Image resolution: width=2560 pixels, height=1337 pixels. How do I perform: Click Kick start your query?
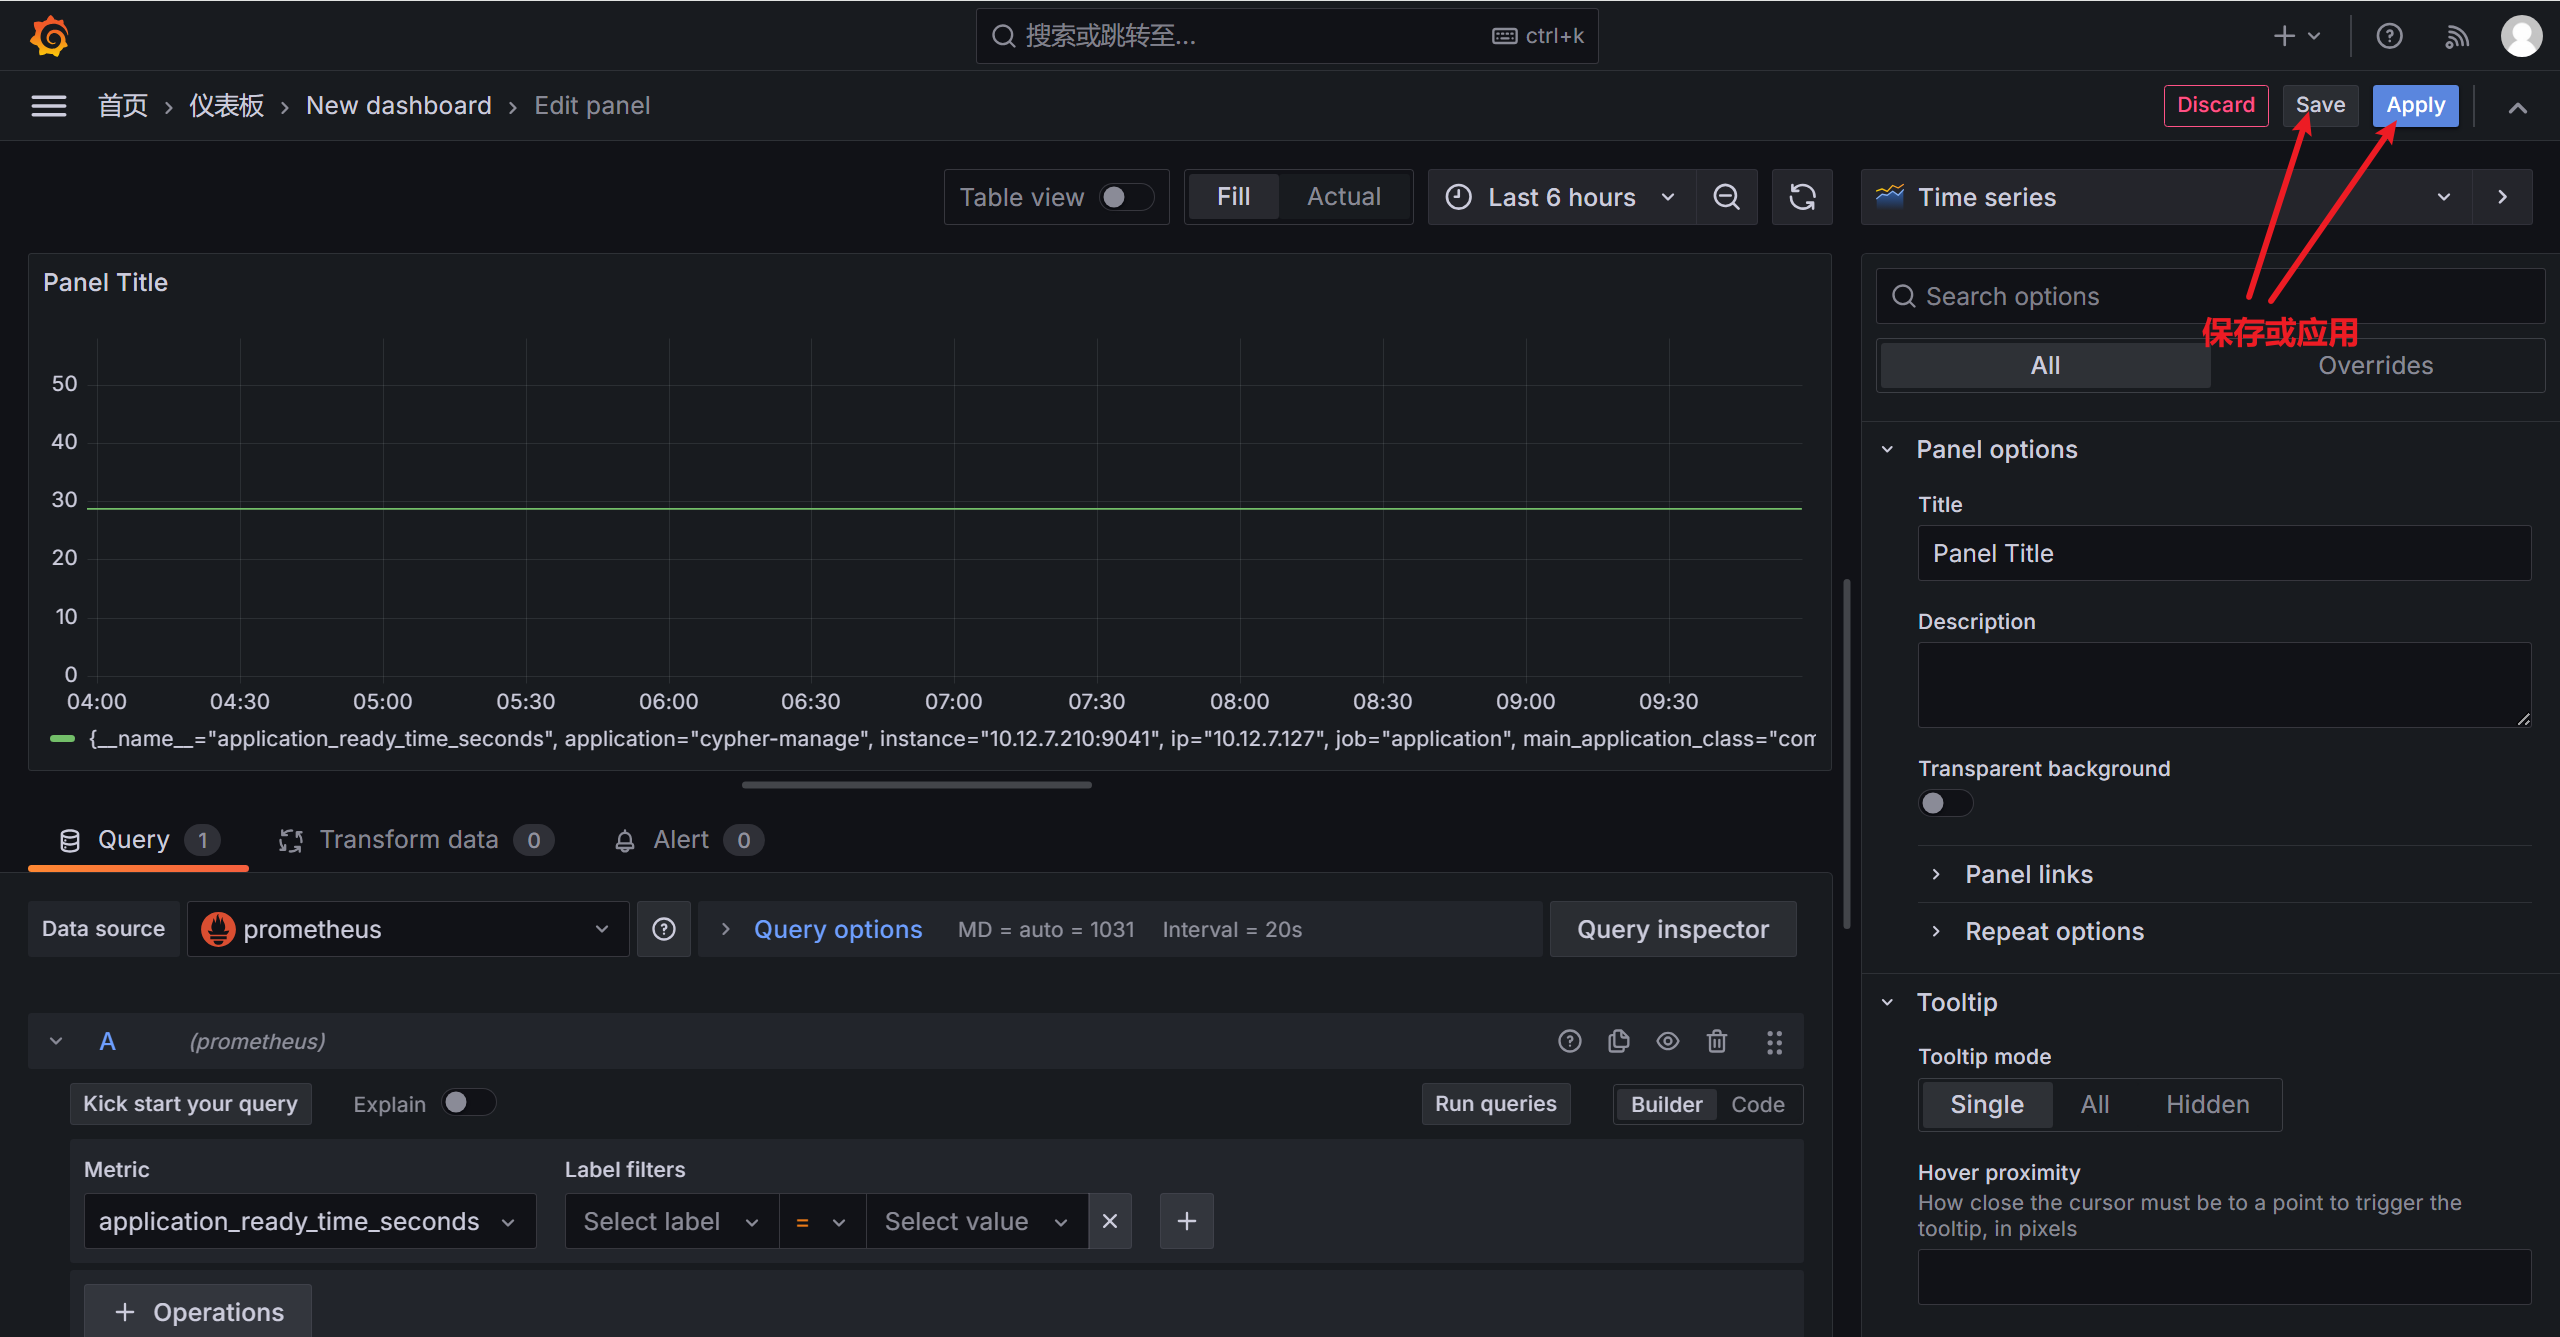coord(191,1104)
